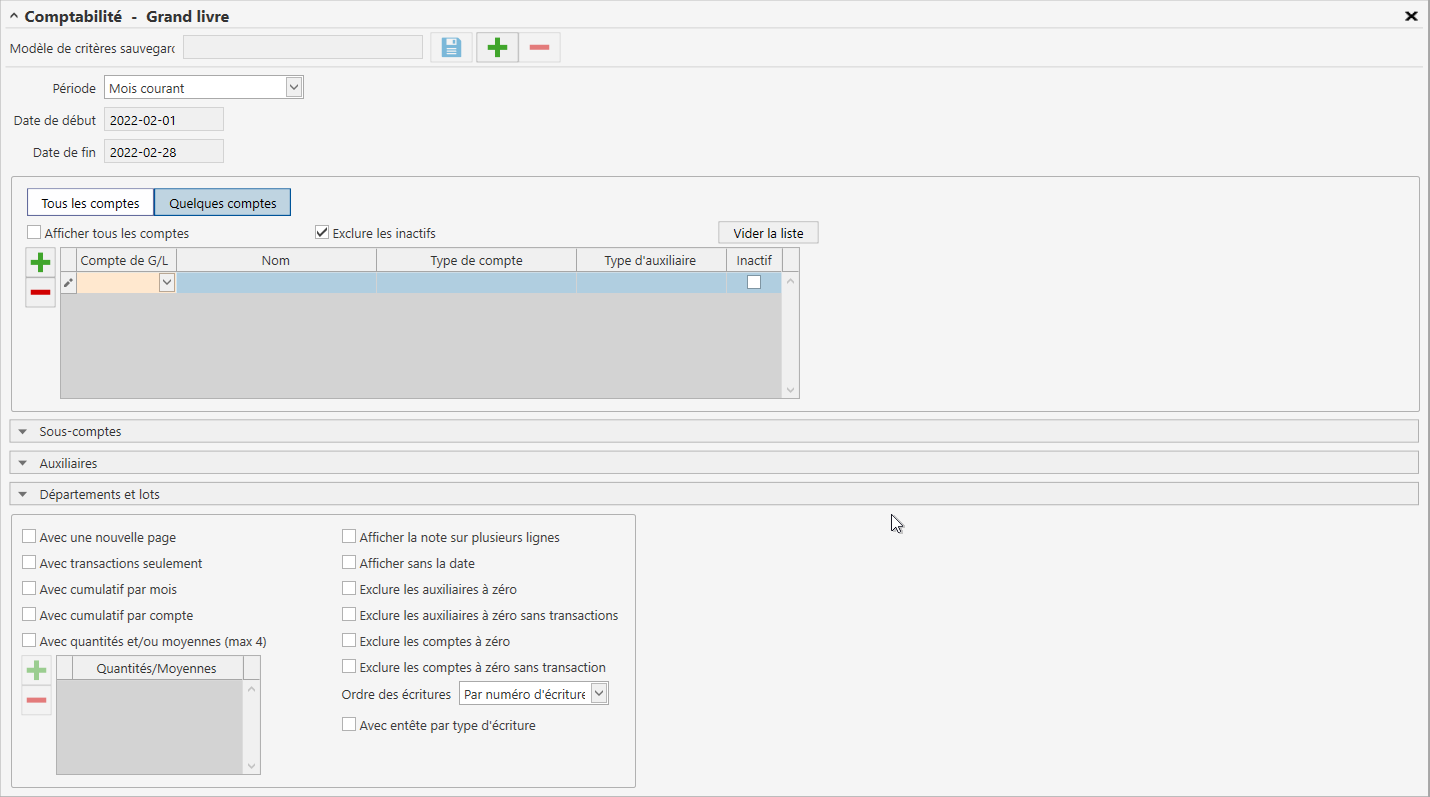Check Exclure les auxiliaires à zéro sans transactions
1430x797 pixels.
[349, 615]
